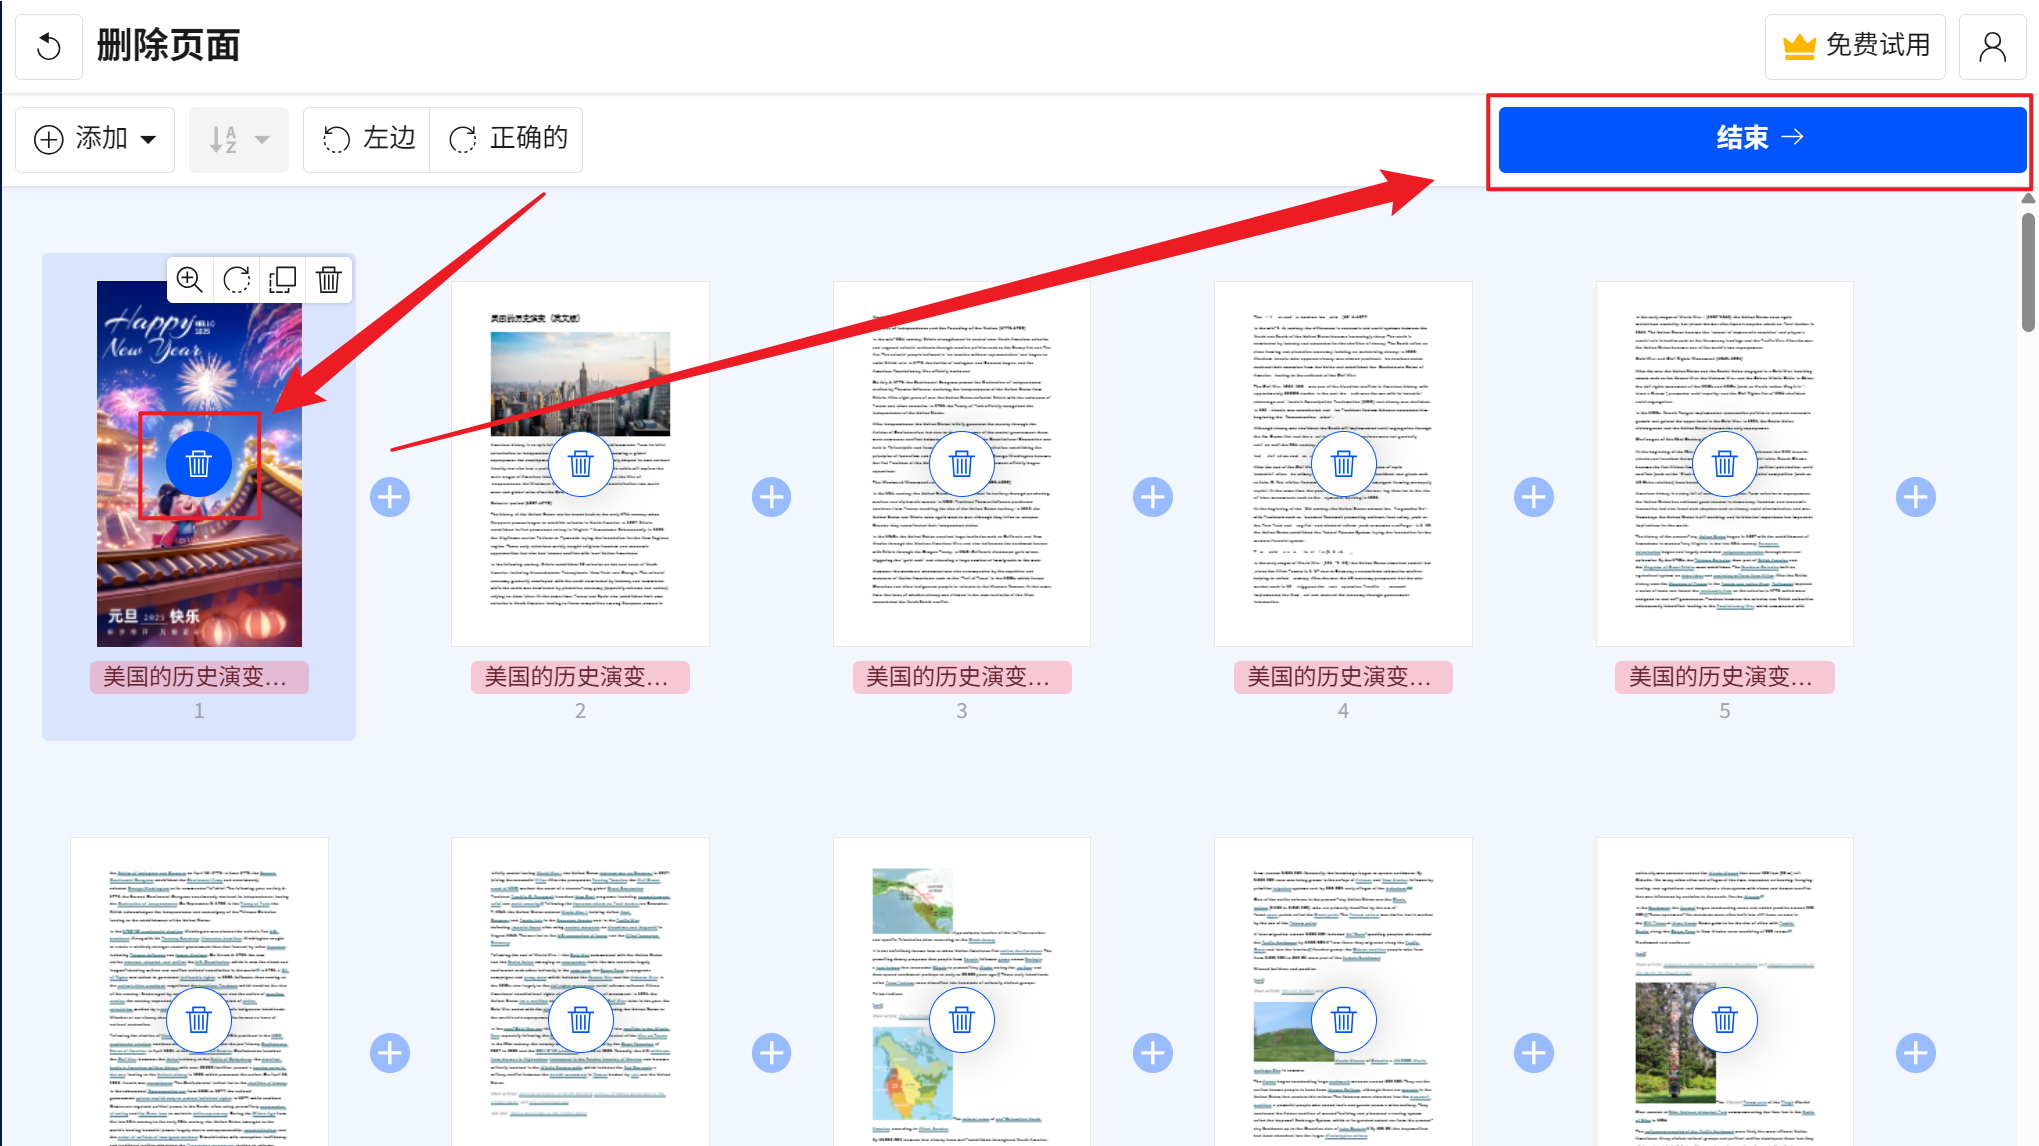Select the 左边 rotate option
Image resolution: width=2039 pixels, height=1146 pixels.
pos(367,139)
